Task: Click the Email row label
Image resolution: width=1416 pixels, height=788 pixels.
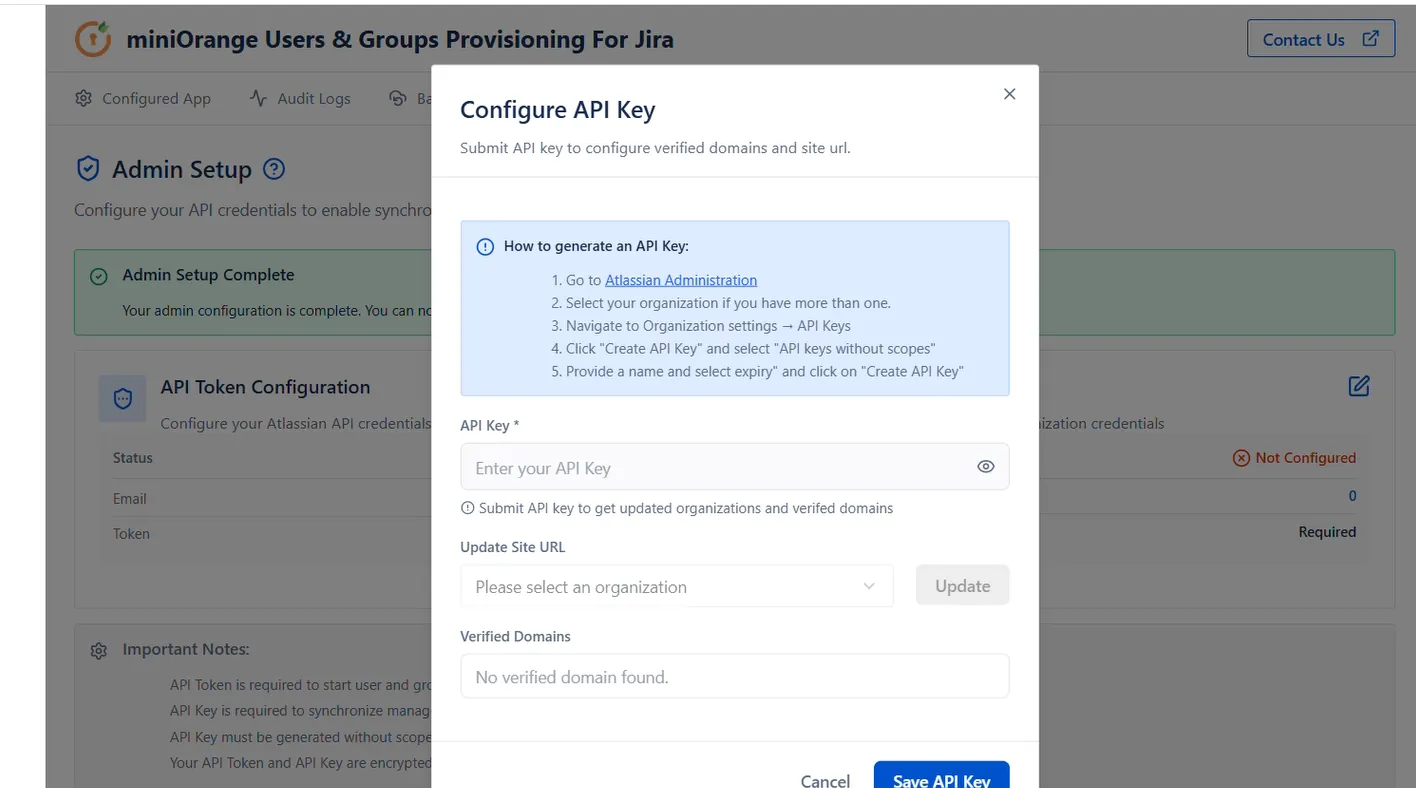Action: pyautogui.click(x=130, y=499)
